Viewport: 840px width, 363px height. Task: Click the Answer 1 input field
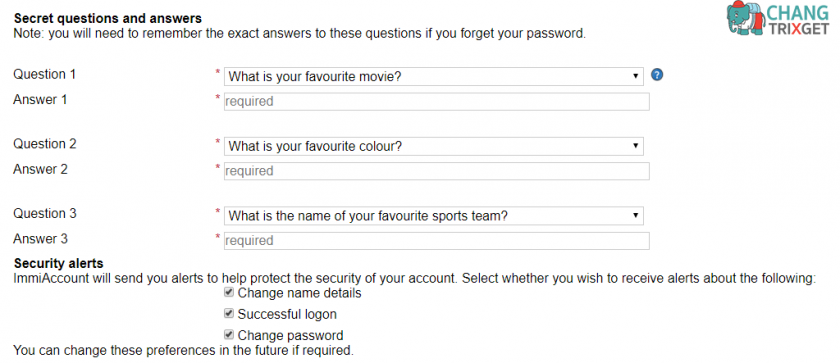click(x=437, y=102)
